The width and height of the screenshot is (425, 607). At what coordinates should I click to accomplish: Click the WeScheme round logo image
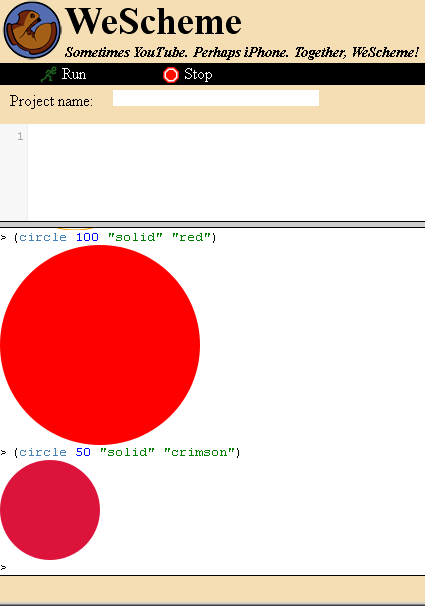pos(32,31)
